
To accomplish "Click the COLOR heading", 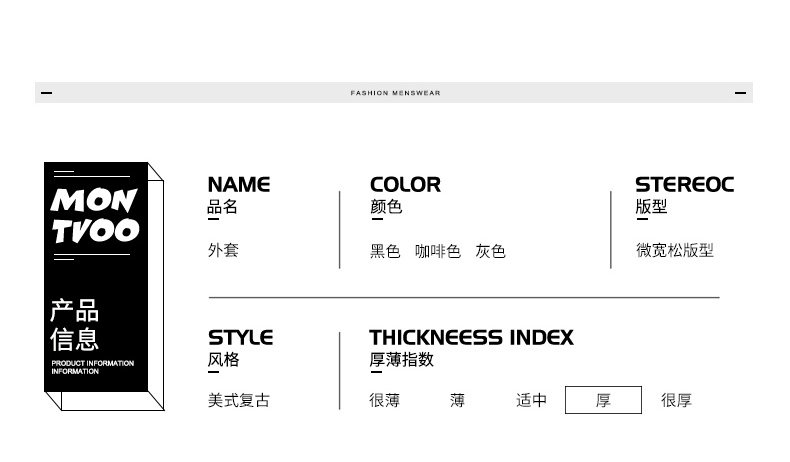I will pyautogui.click(x=405, y=185).
